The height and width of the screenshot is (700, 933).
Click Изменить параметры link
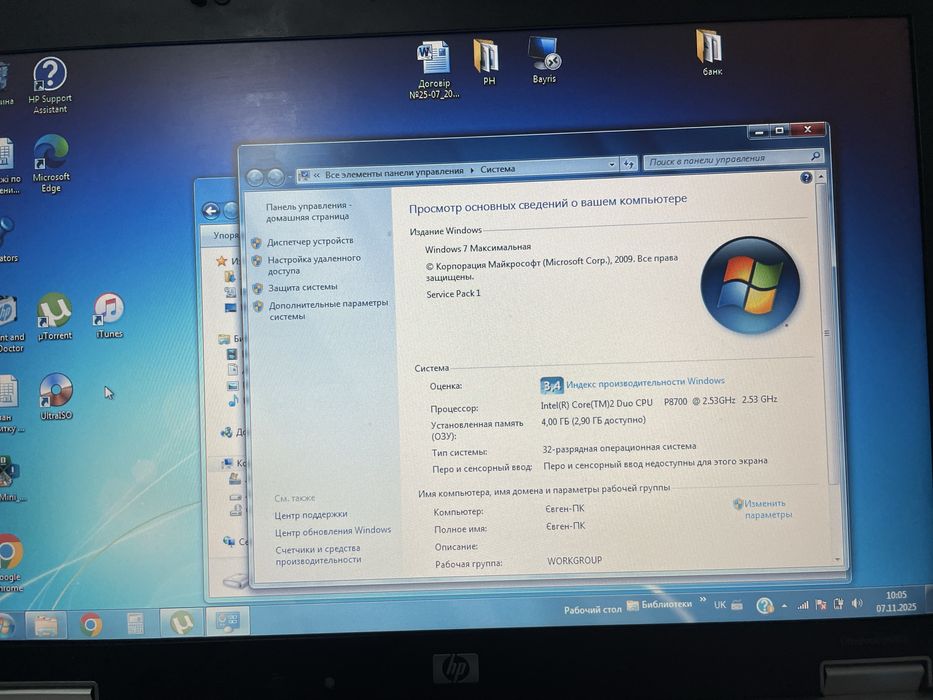pyautogui.click(x=768, y=509)
